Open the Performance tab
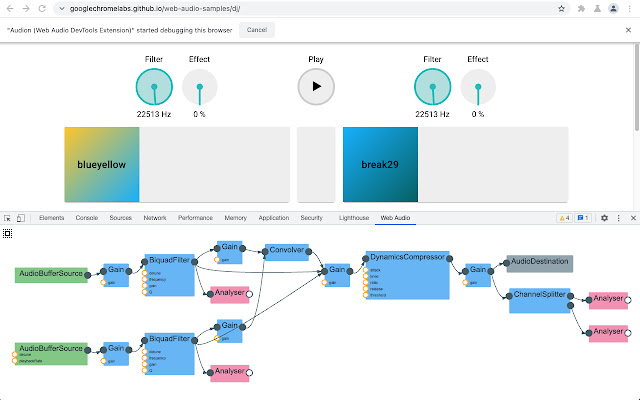Image resolution: width=640 pixels, height=400 pixels. (195, 218)
